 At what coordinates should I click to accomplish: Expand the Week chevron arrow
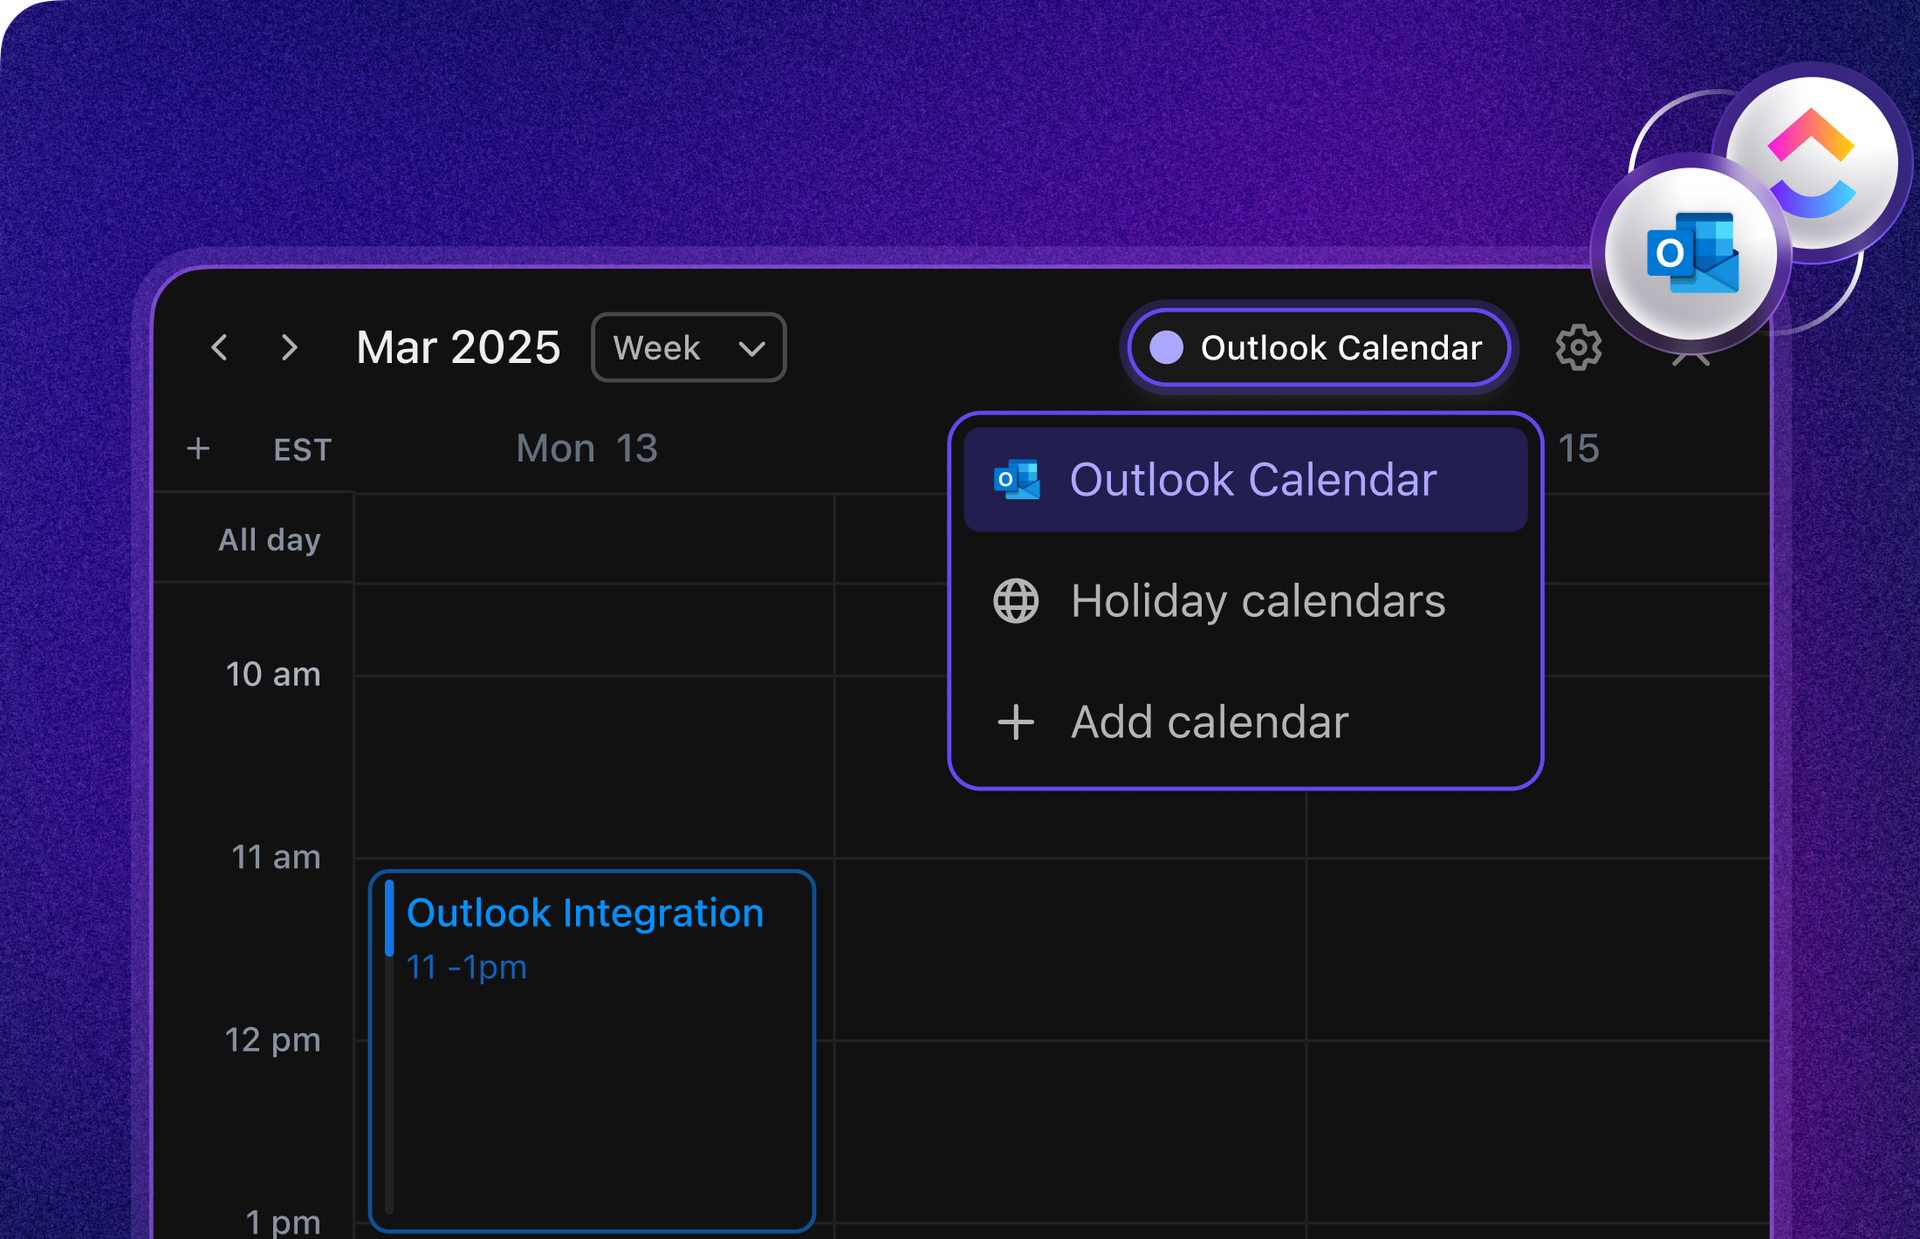click(752, 349)
